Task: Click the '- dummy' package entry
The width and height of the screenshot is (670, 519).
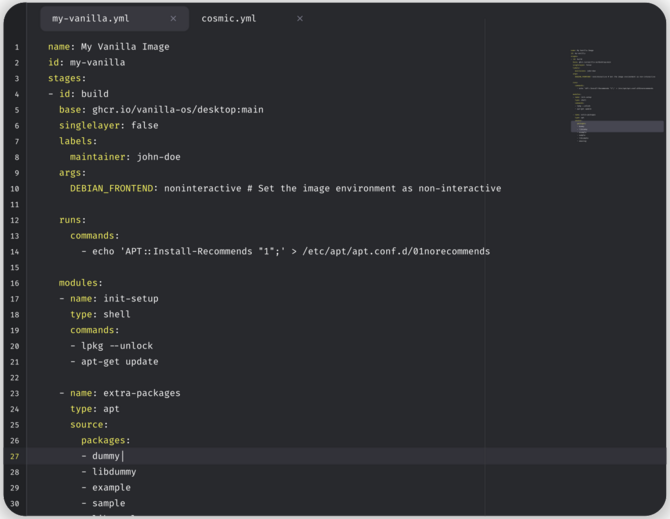Action: coord(100,456)
